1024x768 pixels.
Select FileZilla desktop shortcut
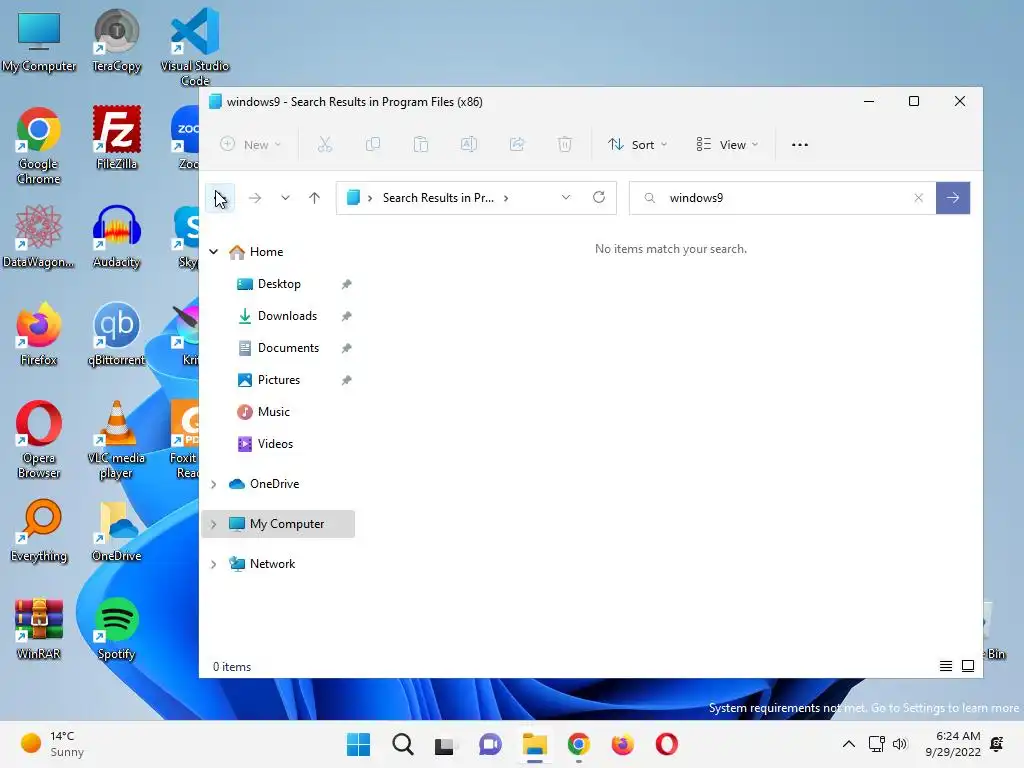point(116,138)
